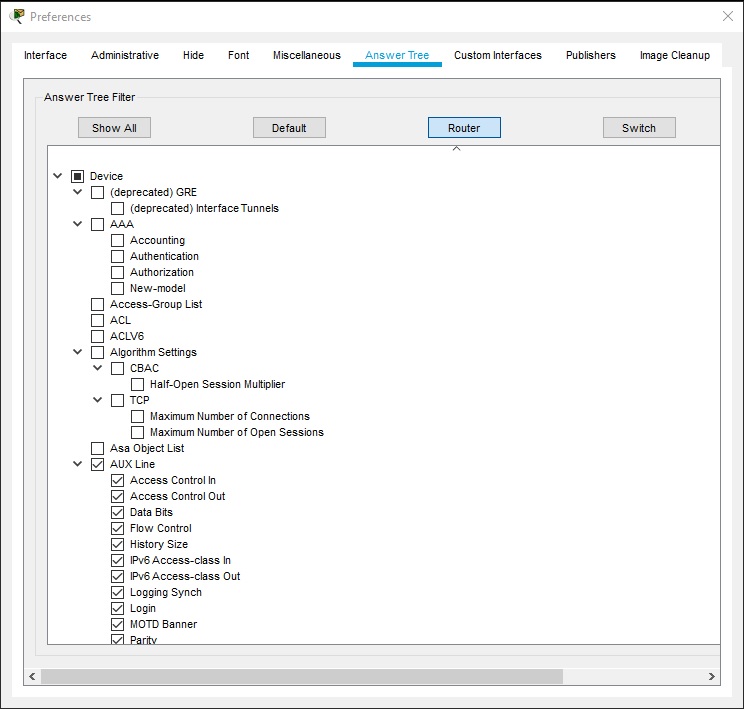Uncheck the IPv6 Access-class In checkbox

coord(117,560)
